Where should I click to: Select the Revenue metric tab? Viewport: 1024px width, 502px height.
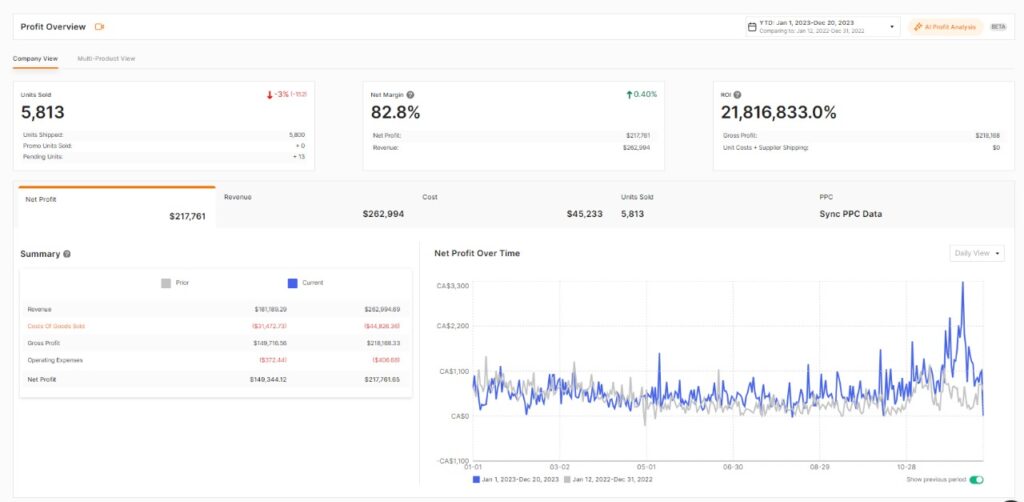315,206
